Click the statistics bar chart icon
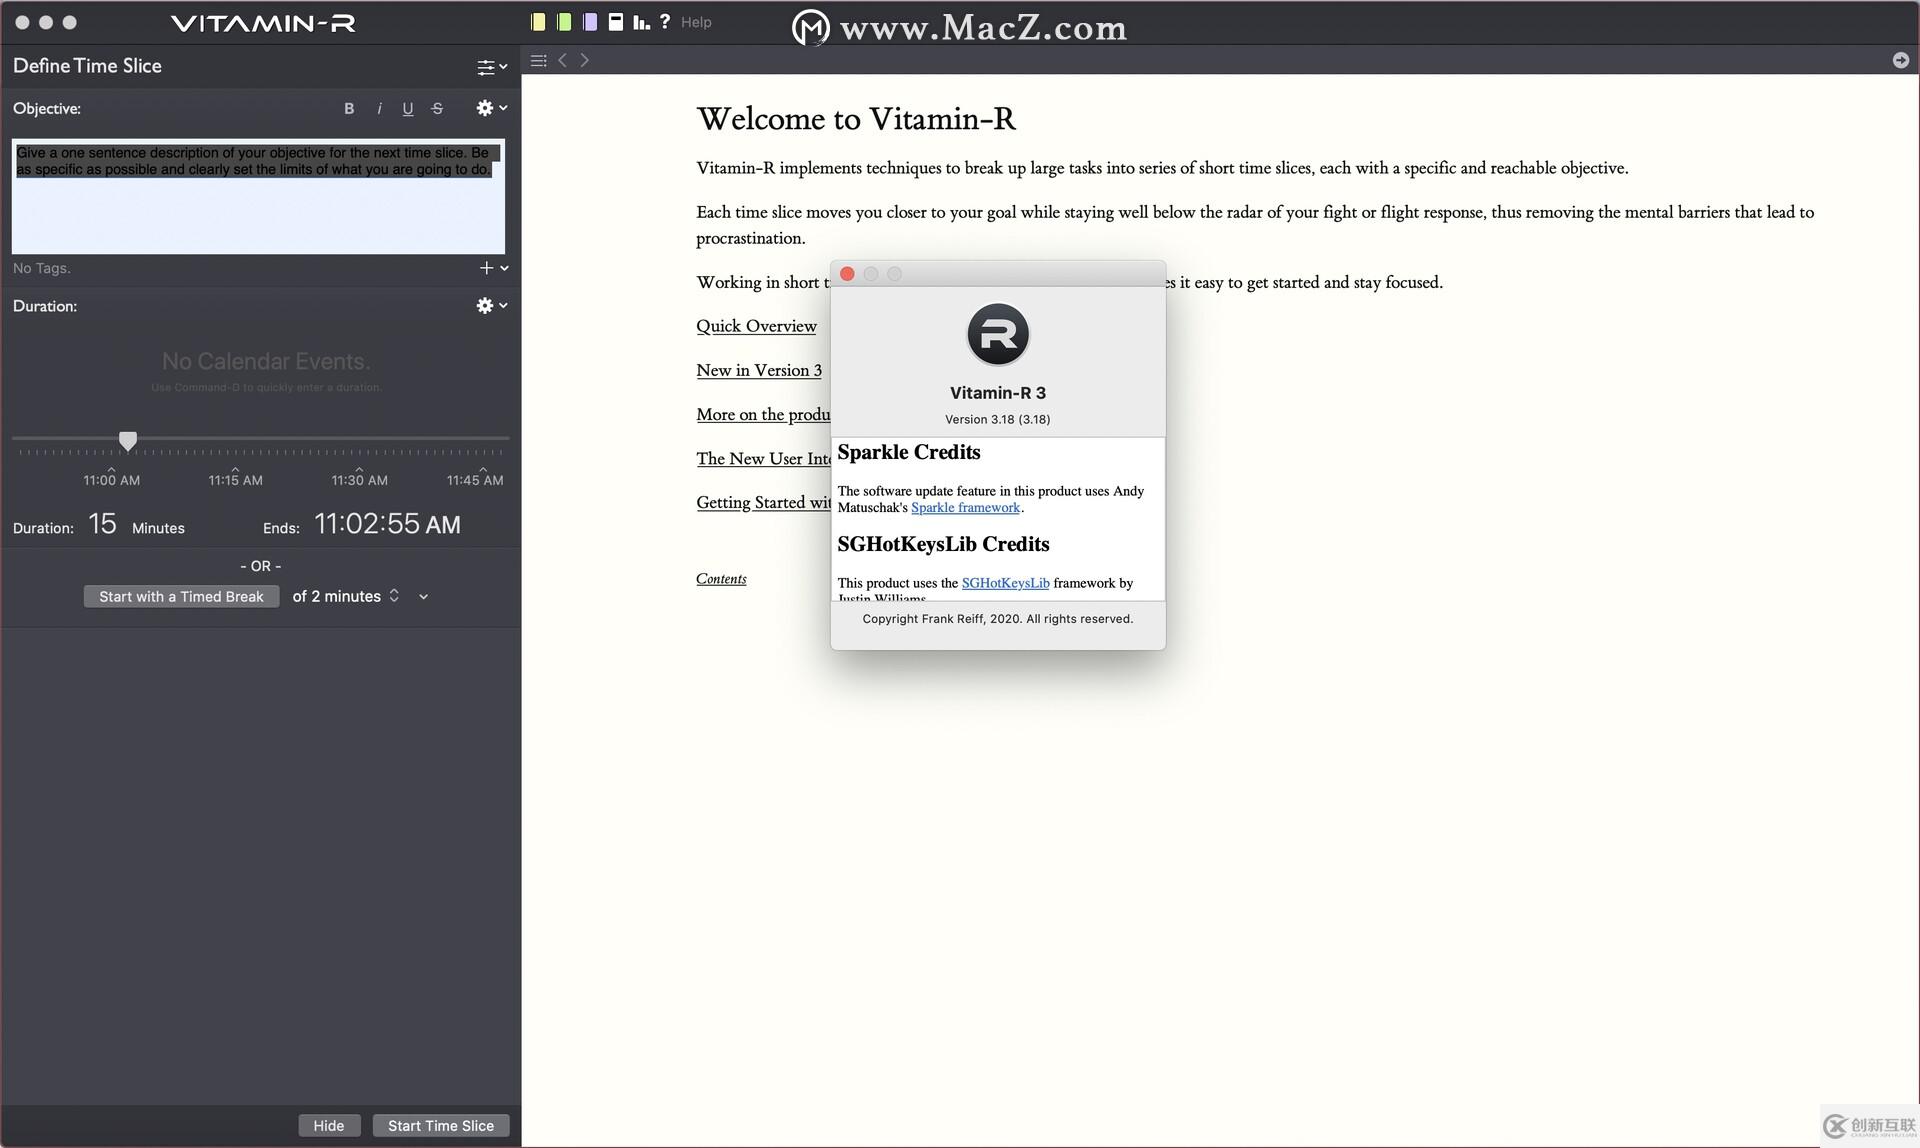This screenshot has width=1920, height=1148. [x=641, y=22]
